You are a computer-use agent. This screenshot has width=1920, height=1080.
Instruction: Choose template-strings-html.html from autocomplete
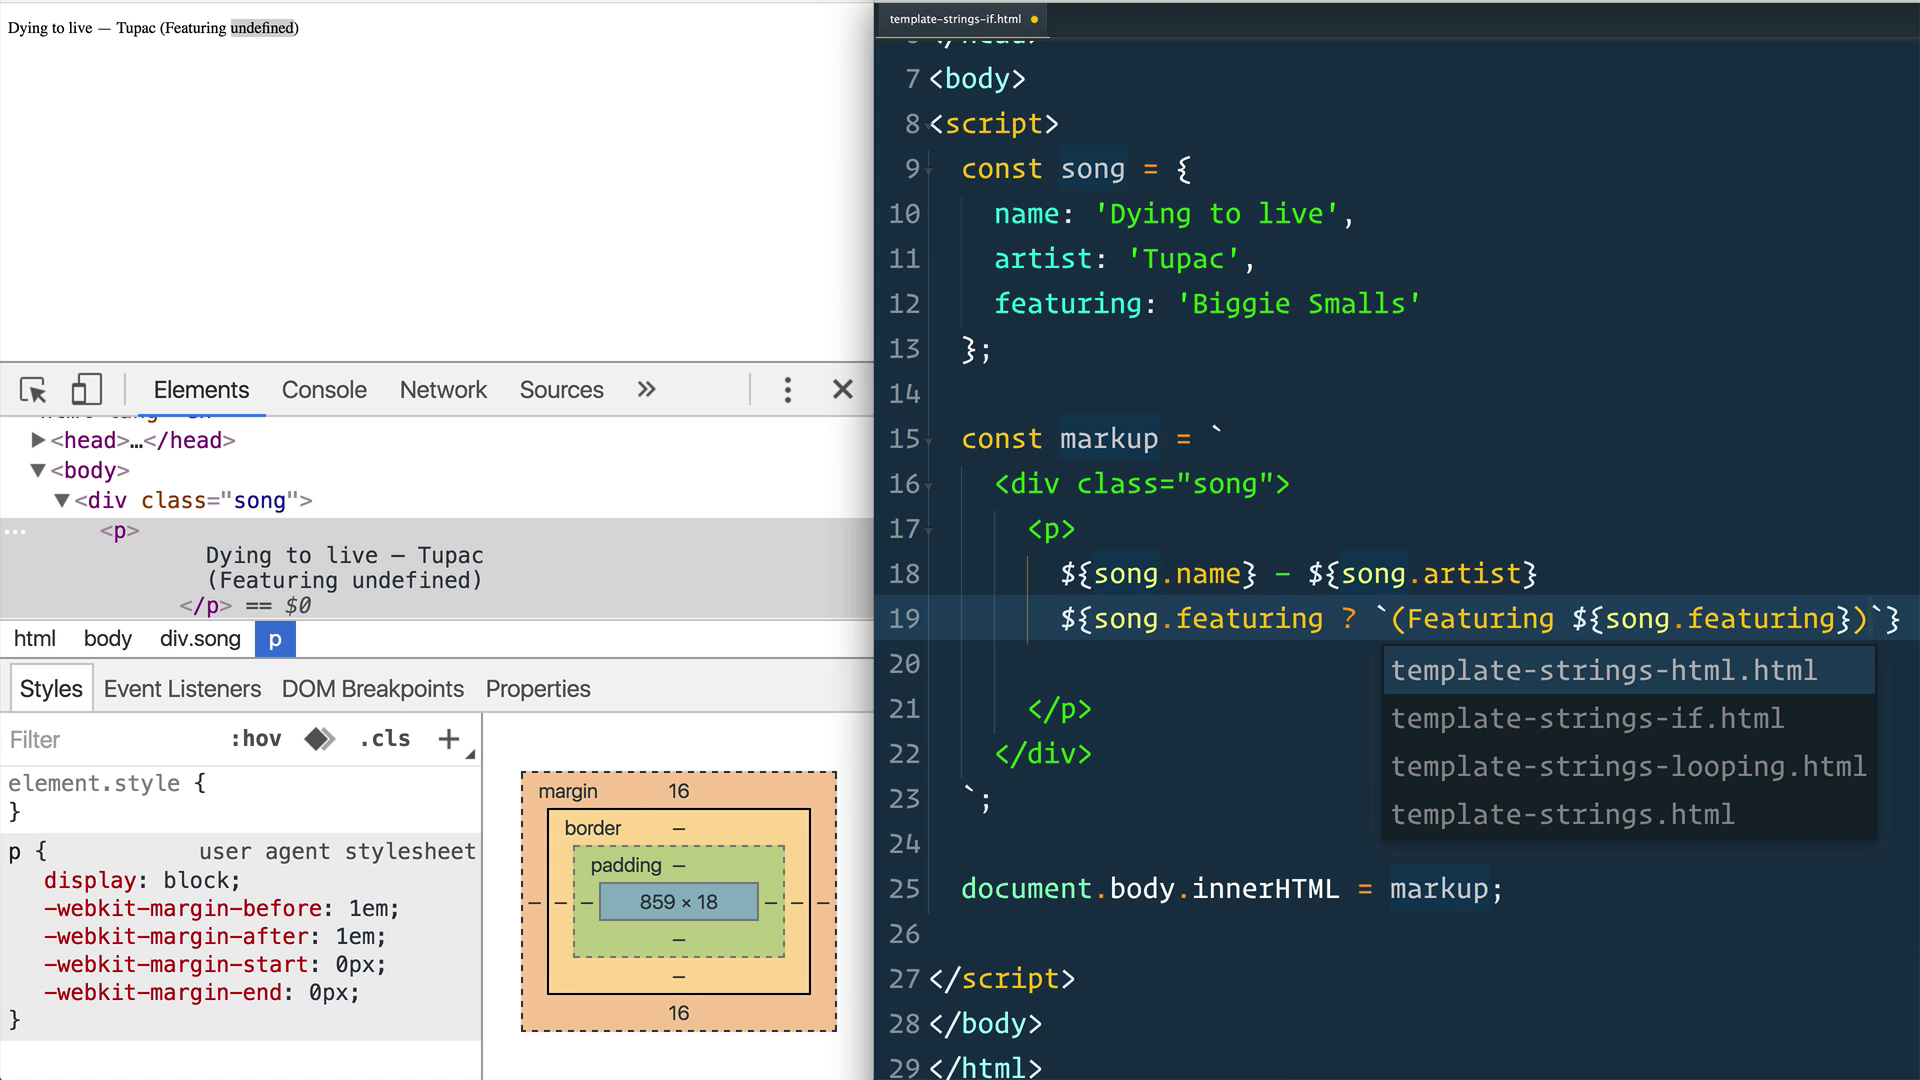coord(1629,670)
